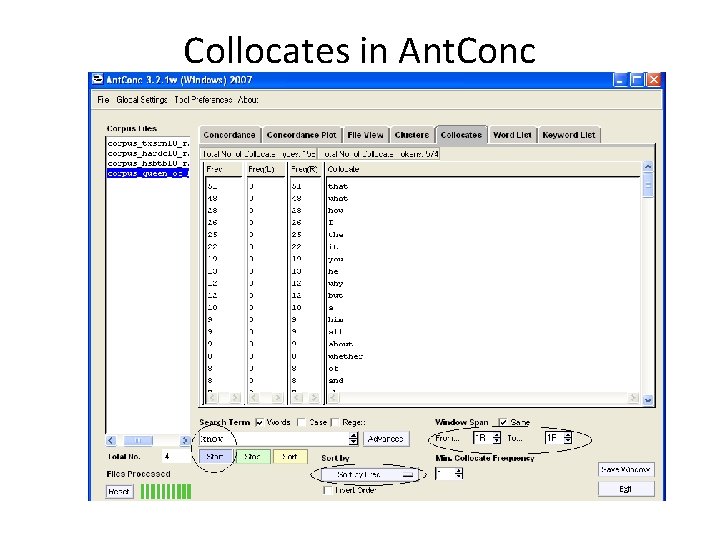Click the Freq column header

[223, 169]
